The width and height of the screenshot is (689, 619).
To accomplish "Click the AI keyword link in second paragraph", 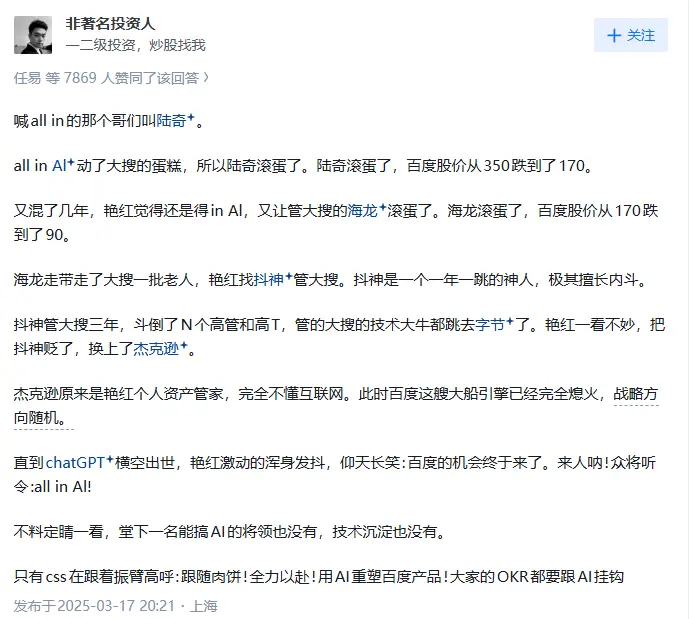I will pyautogui.click(x=59, y=166).
